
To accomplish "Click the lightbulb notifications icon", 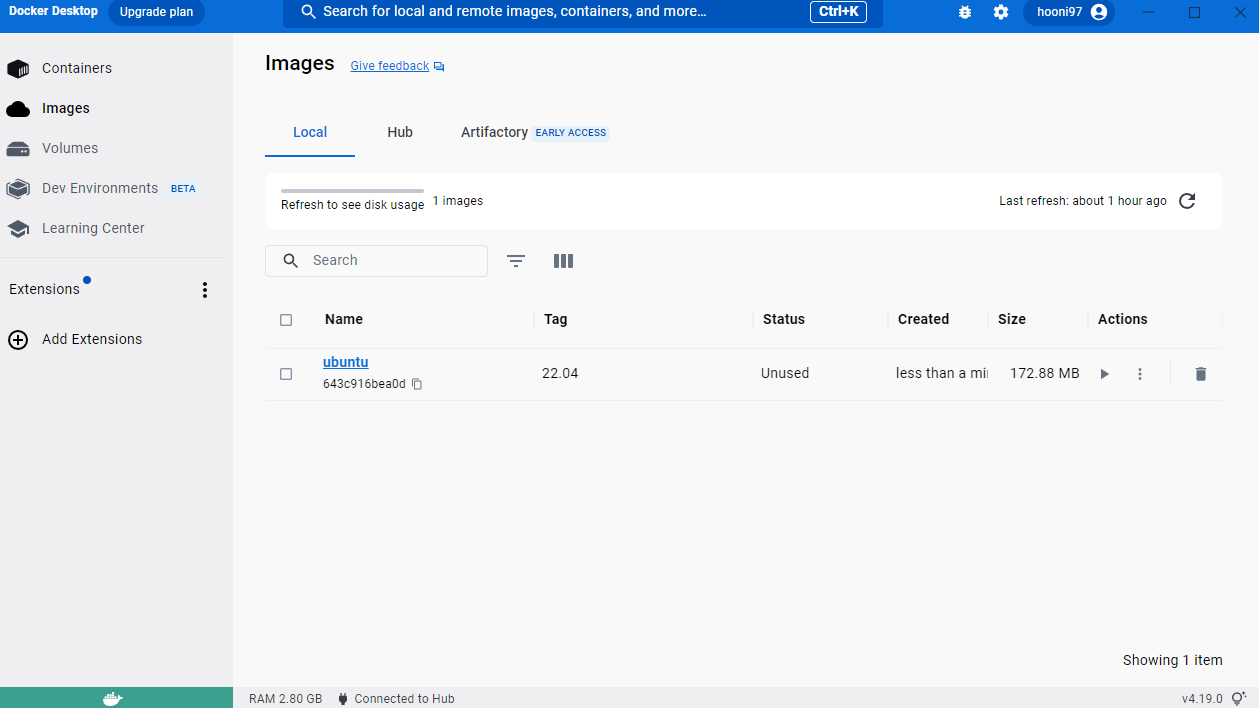I will [x=1239, y=698].
